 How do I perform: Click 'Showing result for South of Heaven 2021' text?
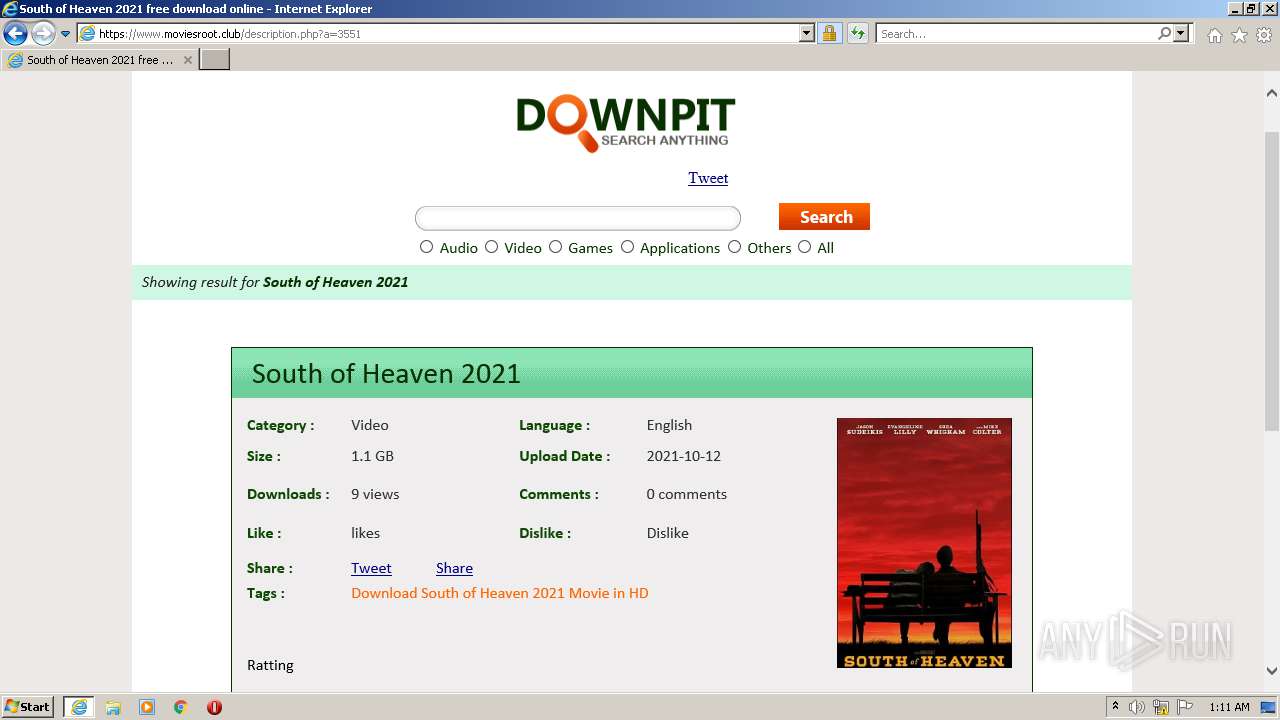pyautogui.click(x=275, y=282)
